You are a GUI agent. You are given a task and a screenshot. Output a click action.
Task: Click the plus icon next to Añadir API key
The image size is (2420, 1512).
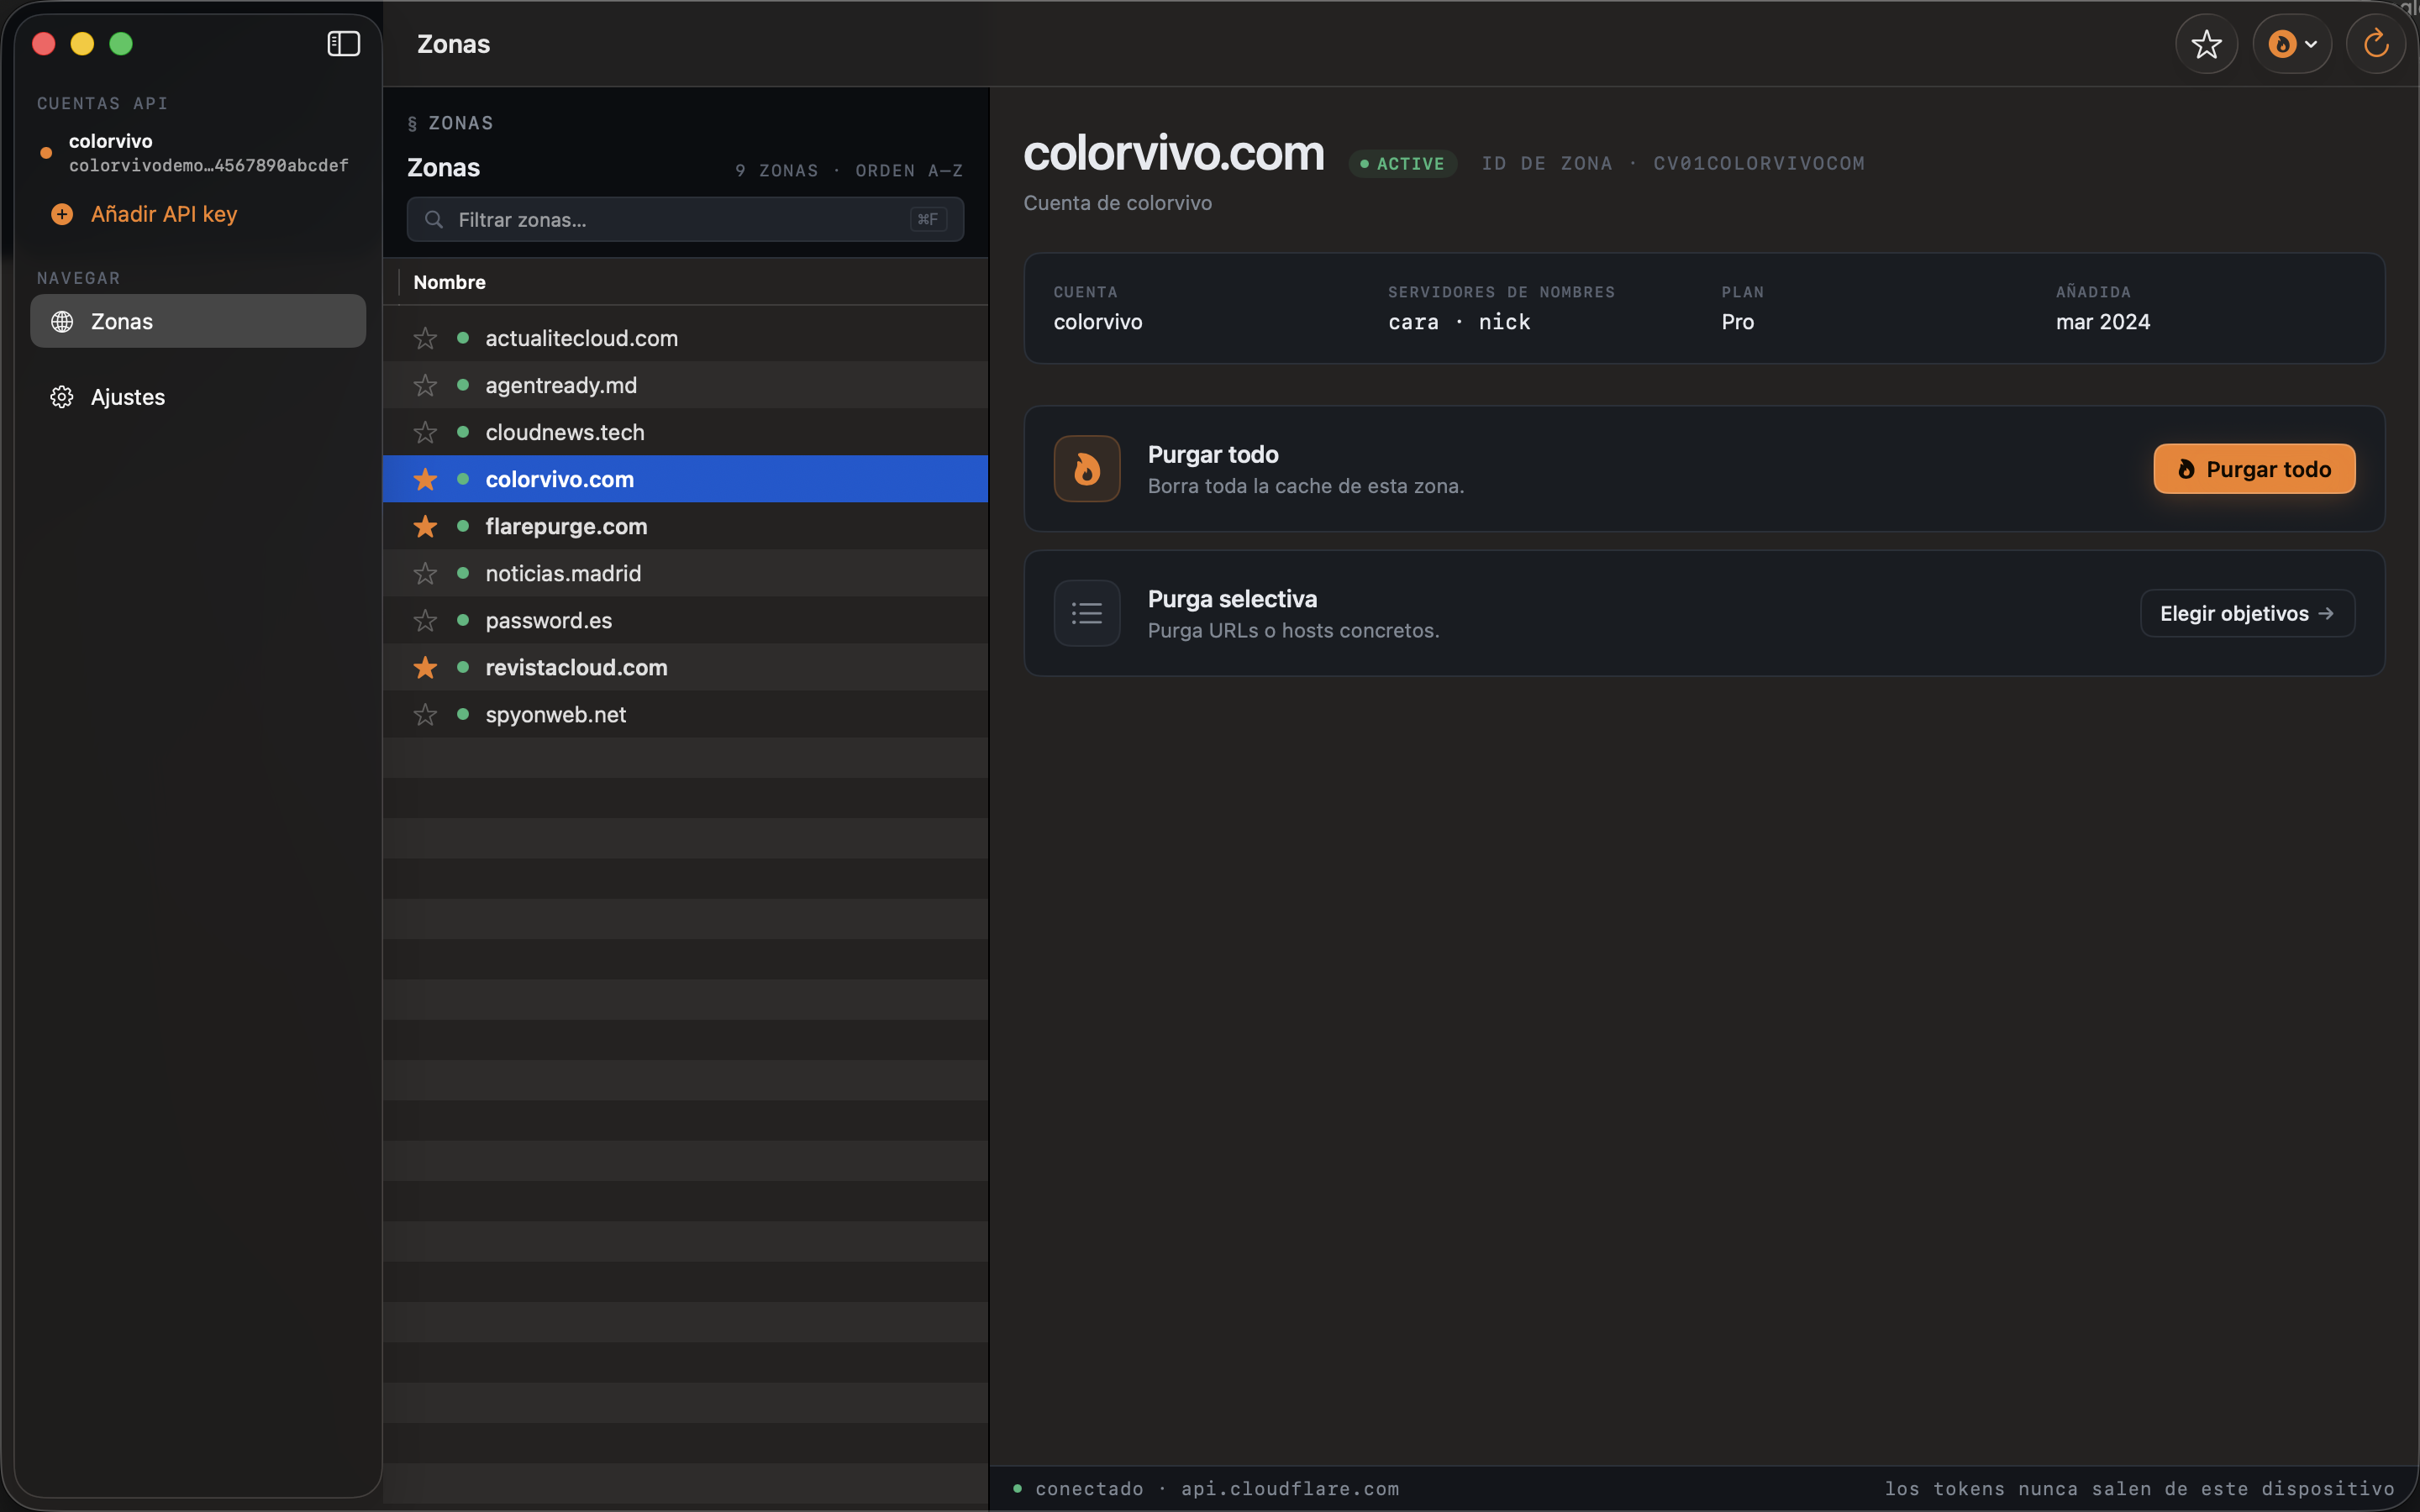pyautogui.click(x=61, y=213)
